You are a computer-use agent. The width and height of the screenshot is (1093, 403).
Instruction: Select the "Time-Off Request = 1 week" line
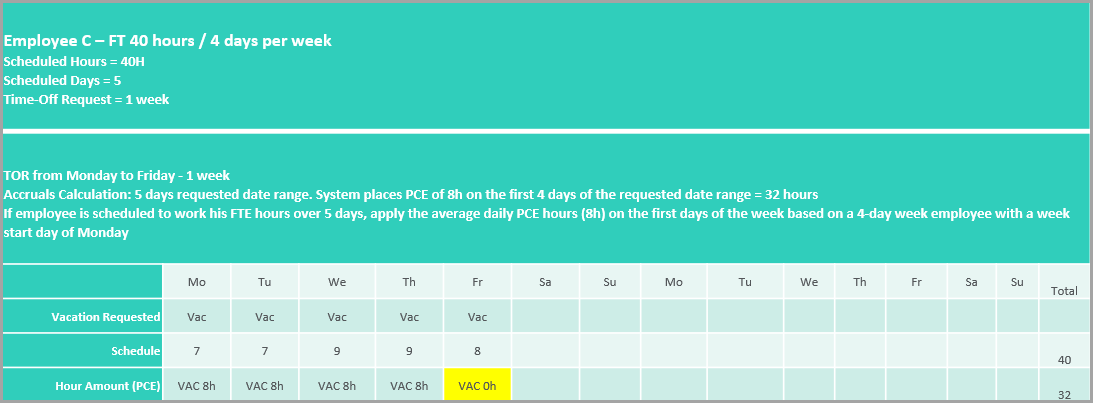(86, 99)
